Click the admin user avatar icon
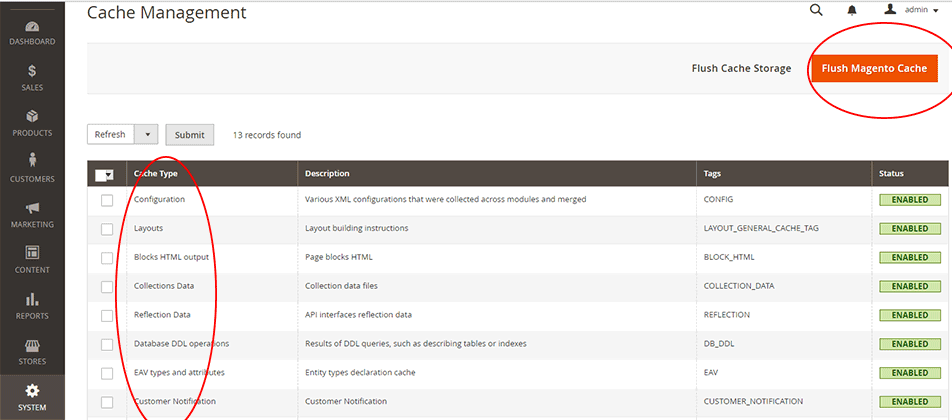 (890, 9)
